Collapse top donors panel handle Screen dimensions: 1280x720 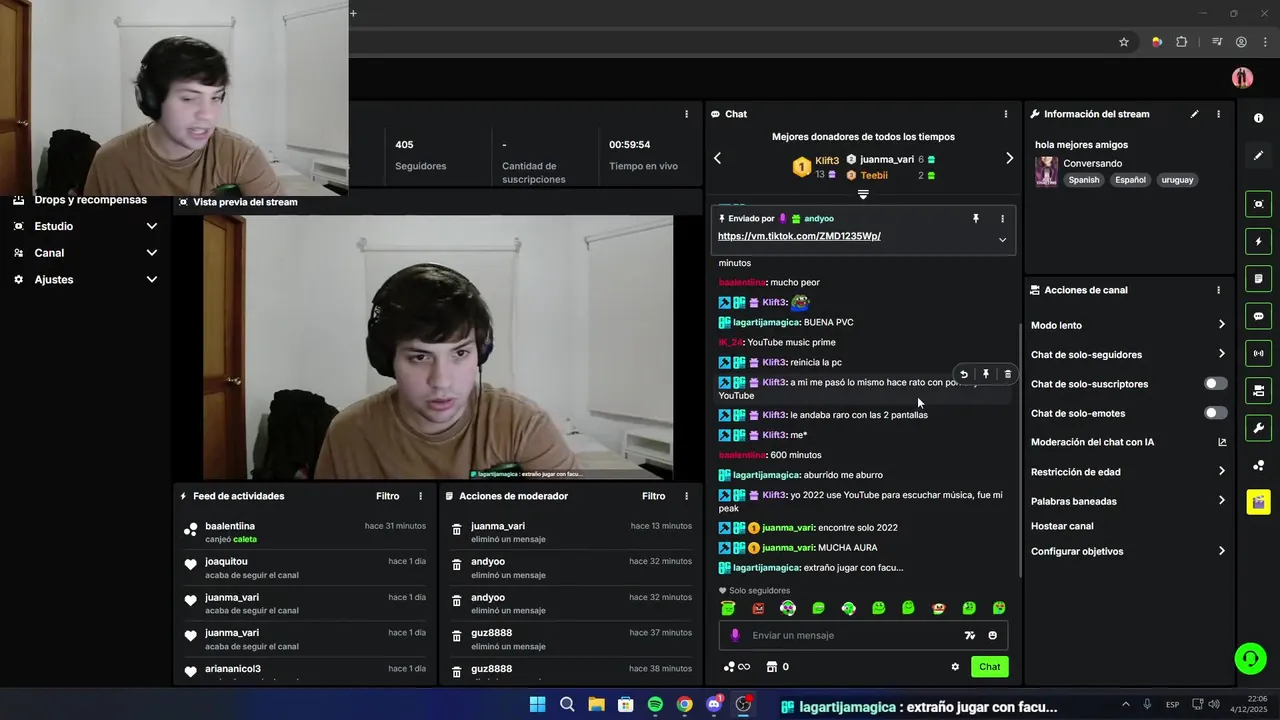click(x=863, y=194)
